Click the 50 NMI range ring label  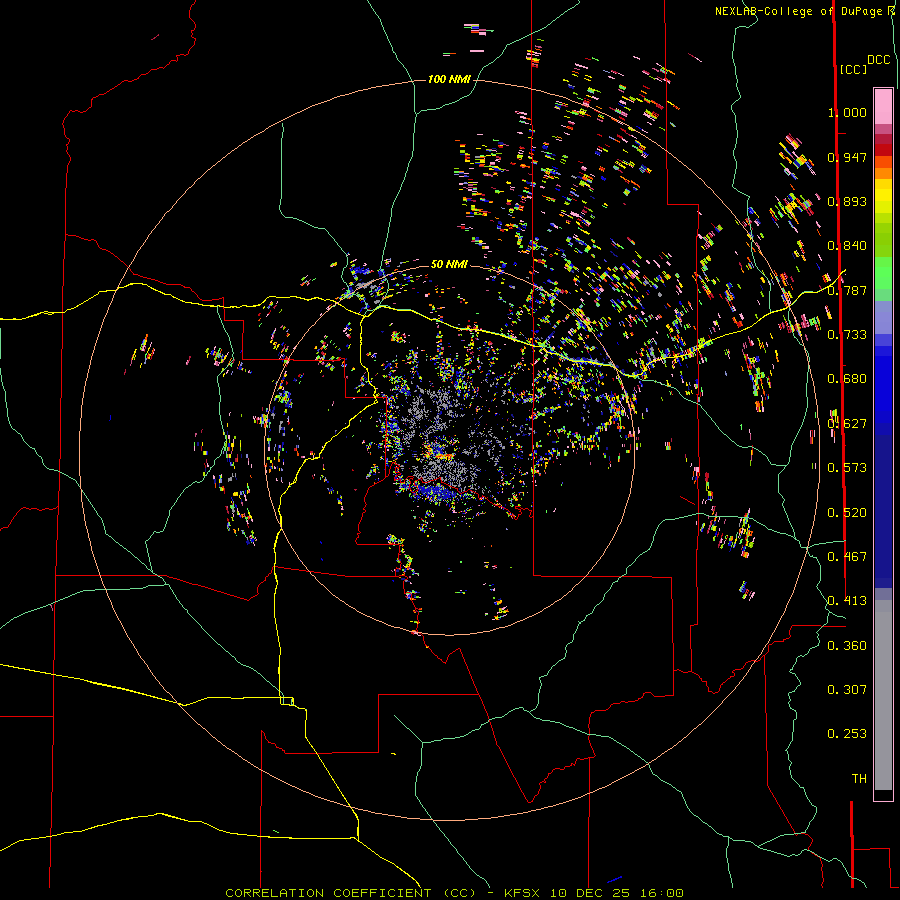[x=449, y=265]
